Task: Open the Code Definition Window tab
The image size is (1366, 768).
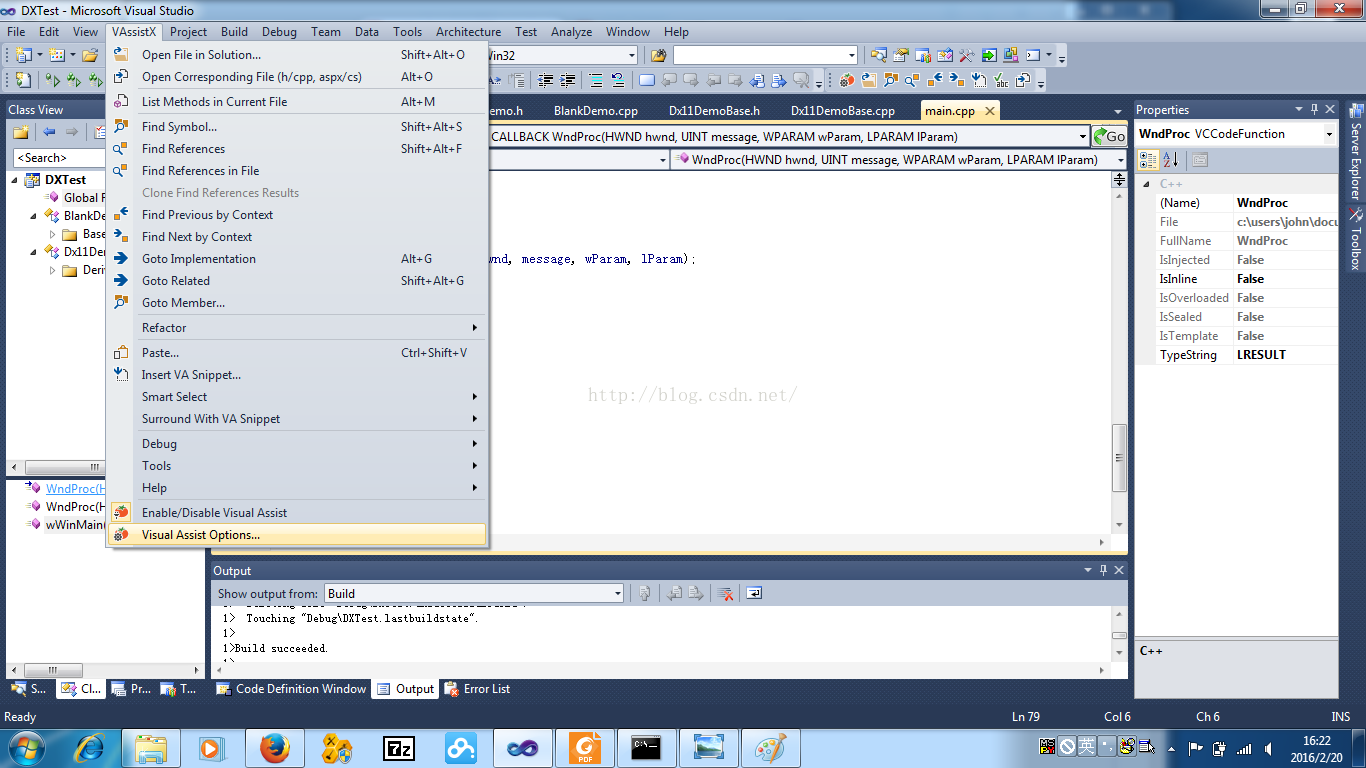Action: tap(291, 689)
